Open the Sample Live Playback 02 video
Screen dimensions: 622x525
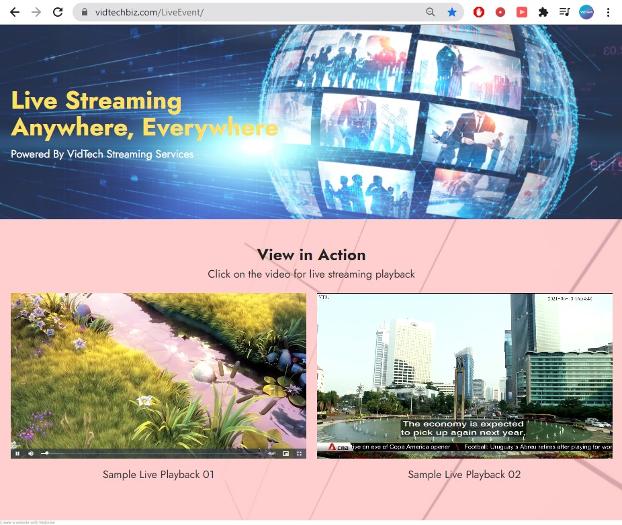(464, 375)
